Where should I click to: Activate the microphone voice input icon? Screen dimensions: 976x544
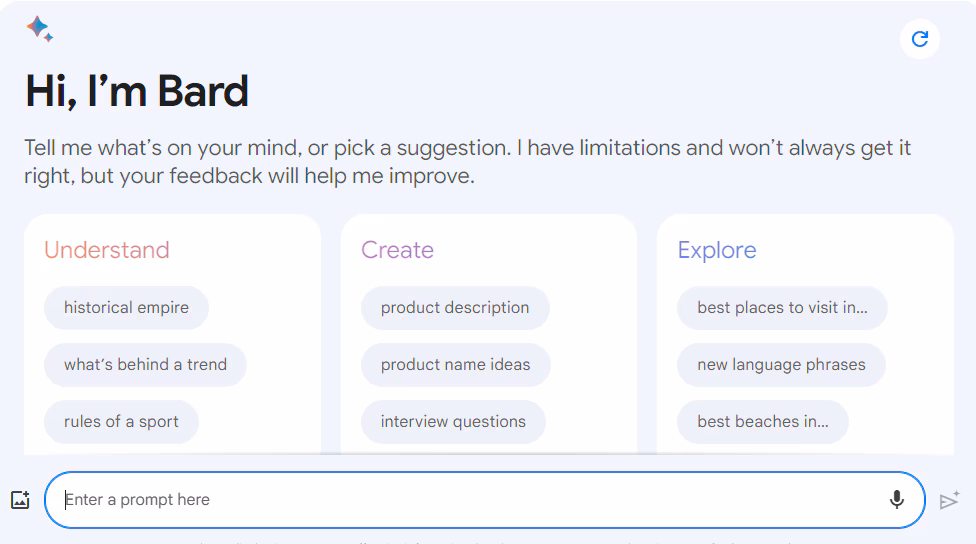point(897,499)
